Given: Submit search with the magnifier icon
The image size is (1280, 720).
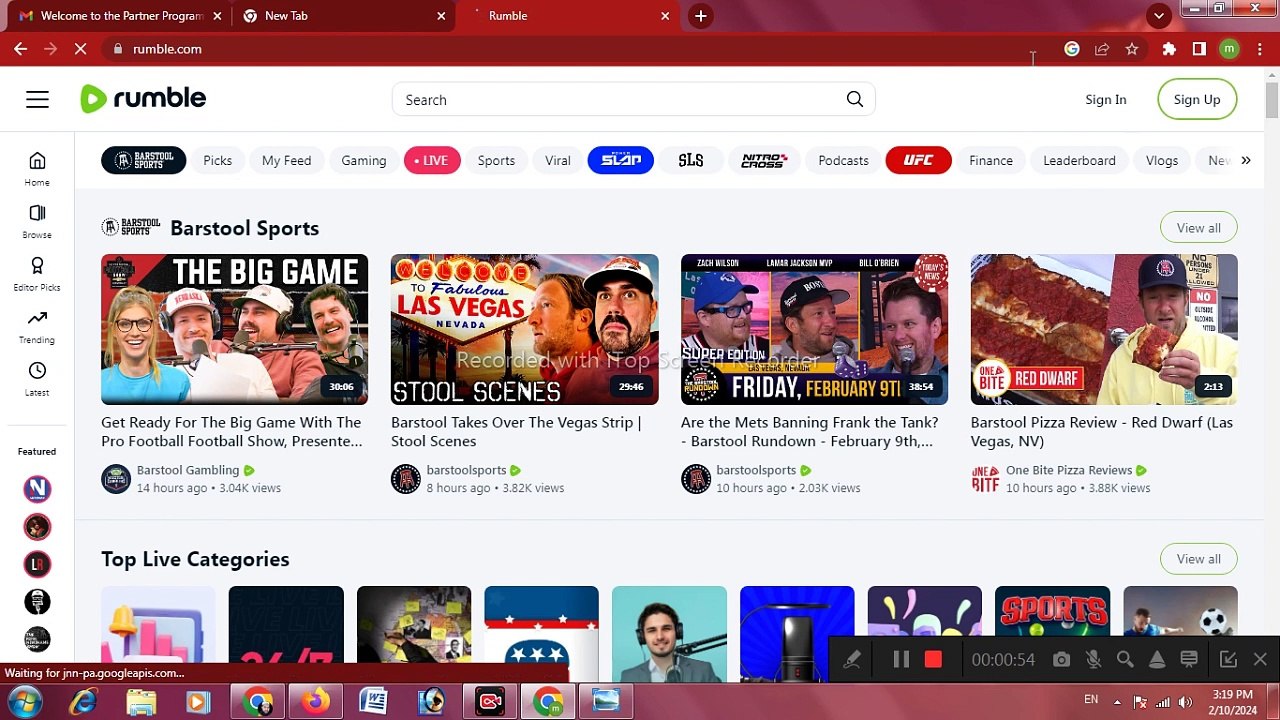Looking at the screenshot, I should (x=855, y=99).
